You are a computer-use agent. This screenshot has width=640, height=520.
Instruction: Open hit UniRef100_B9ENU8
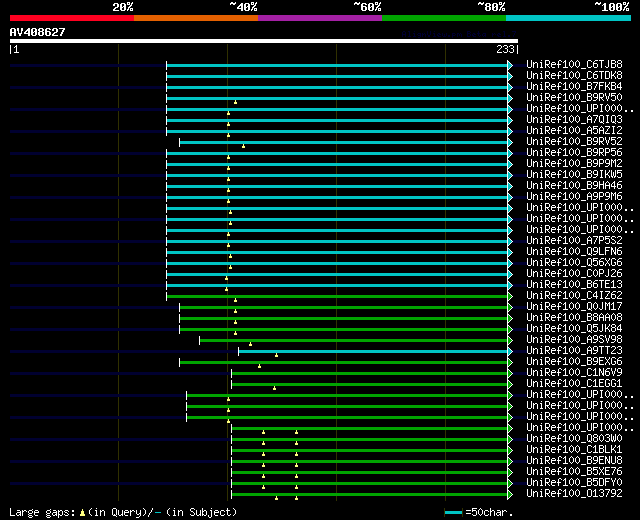point(574,461)
